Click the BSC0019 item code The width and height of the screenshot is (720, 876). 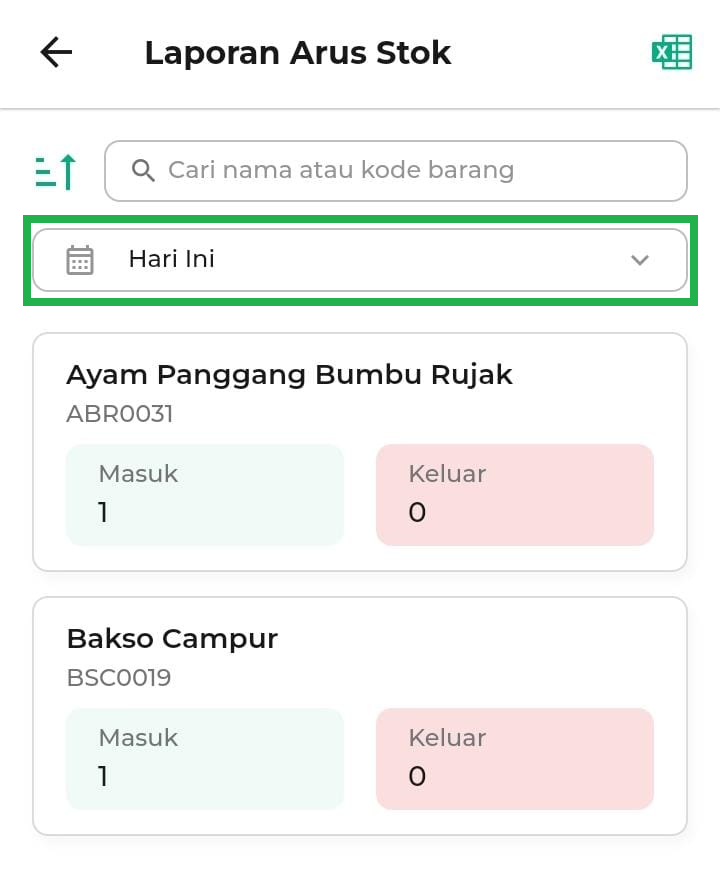[118, 678]
